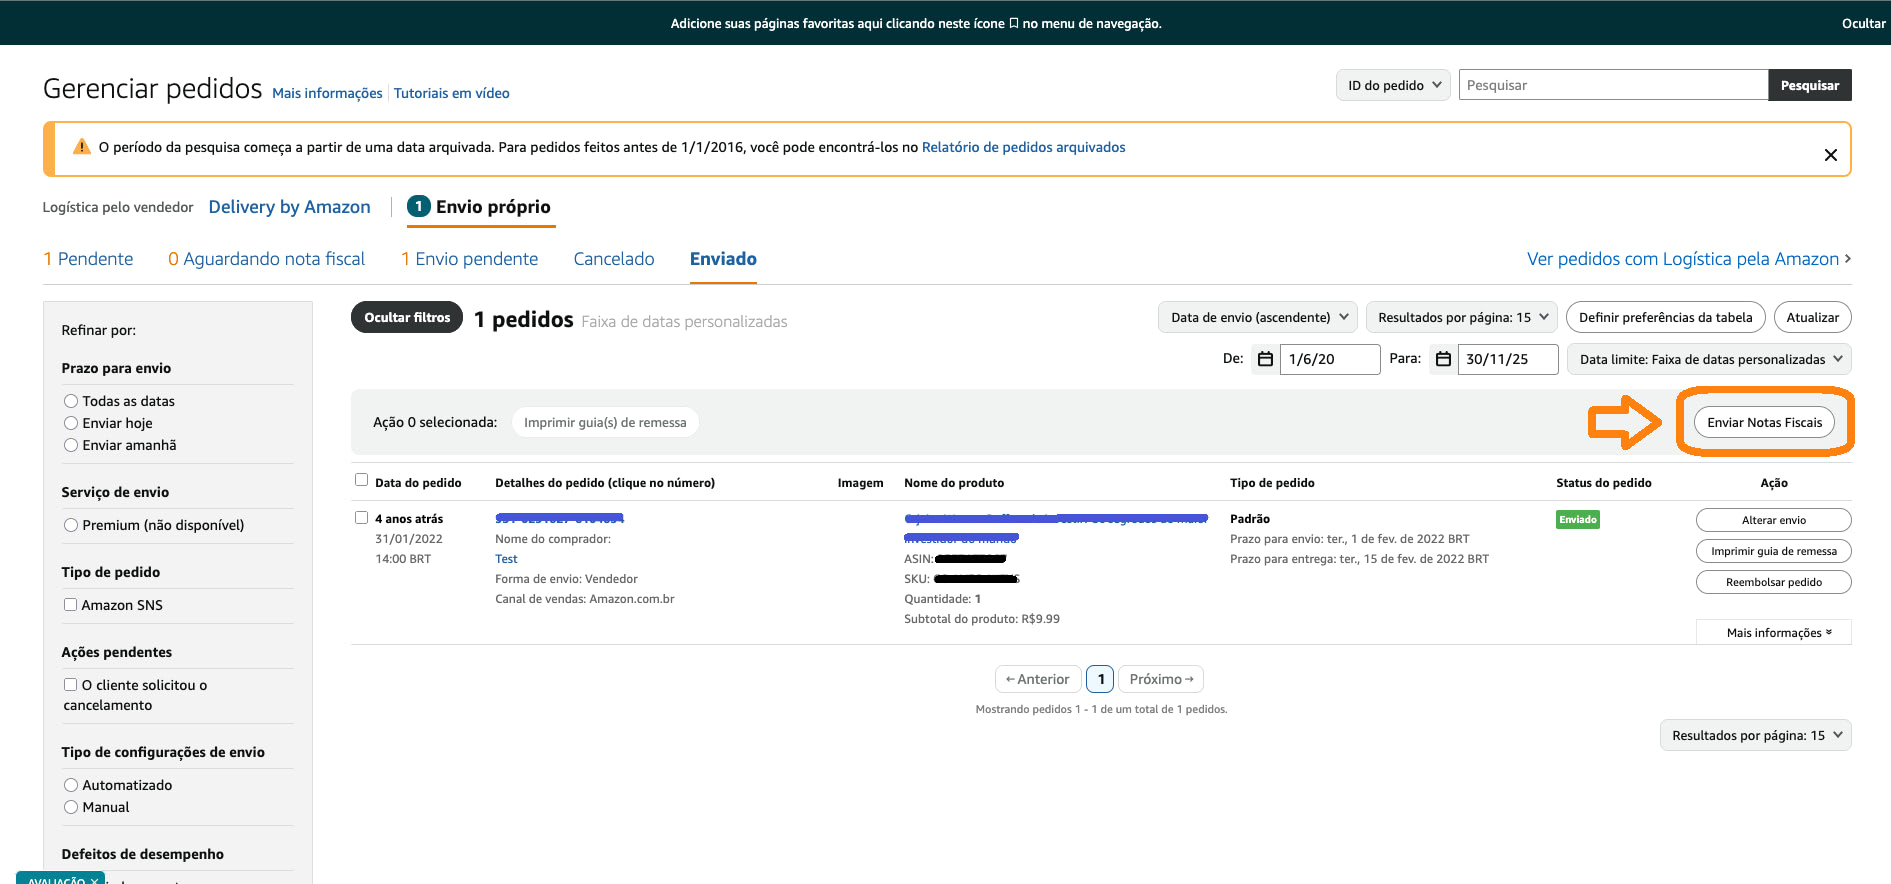Click the green Enviado status badge
1891x884 pixels.
1577,520
